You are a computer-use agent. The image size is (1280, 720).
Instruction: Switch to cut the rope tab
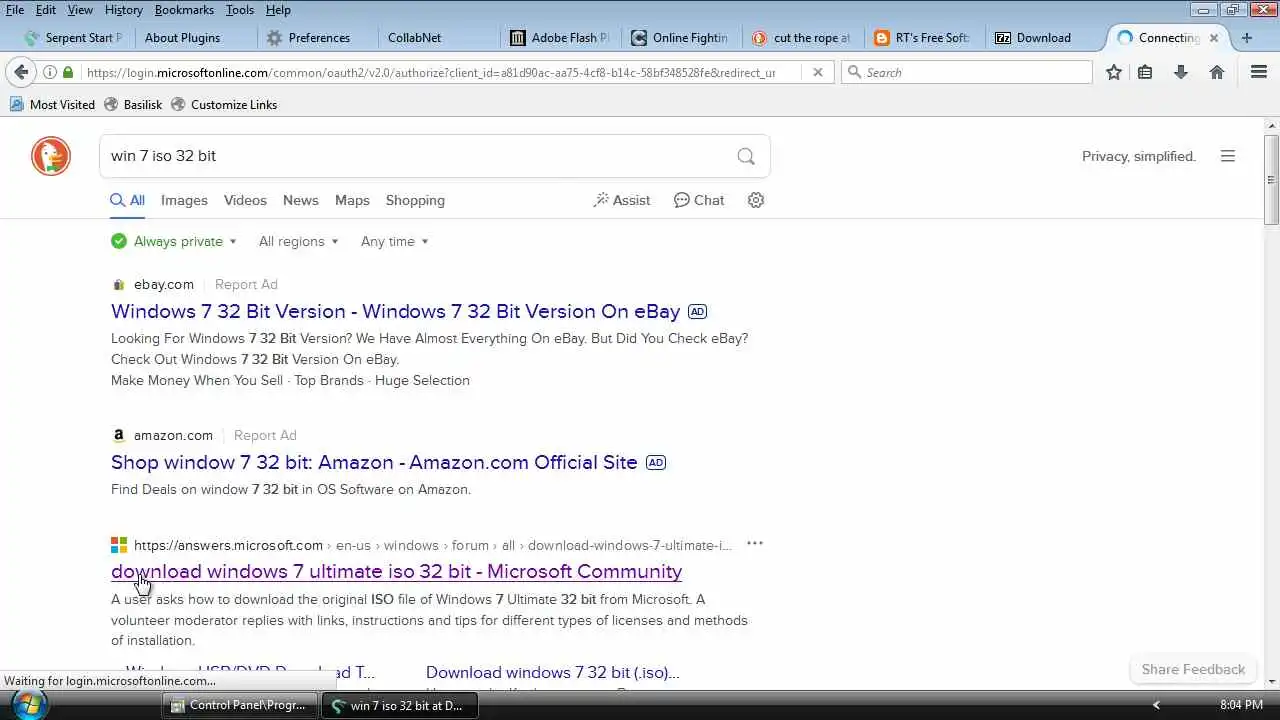802,38
